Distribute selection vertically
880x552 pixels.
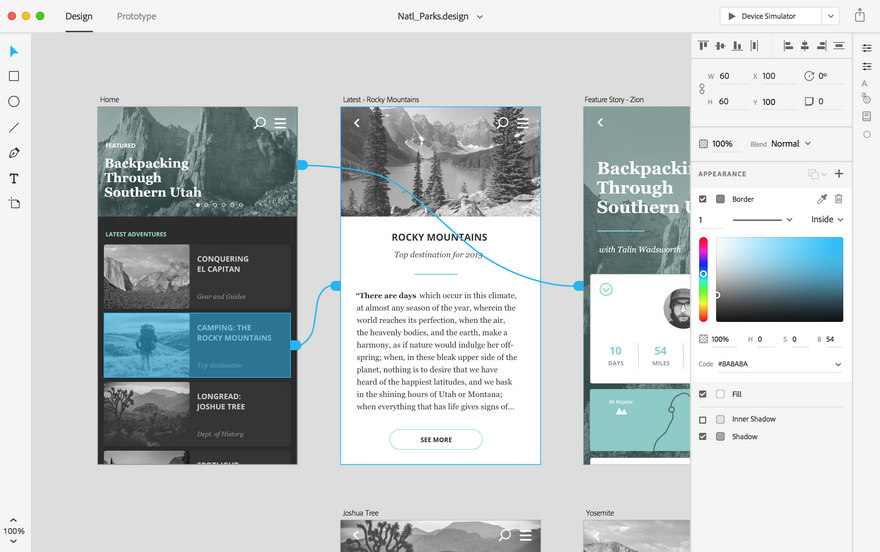[839, 45]
